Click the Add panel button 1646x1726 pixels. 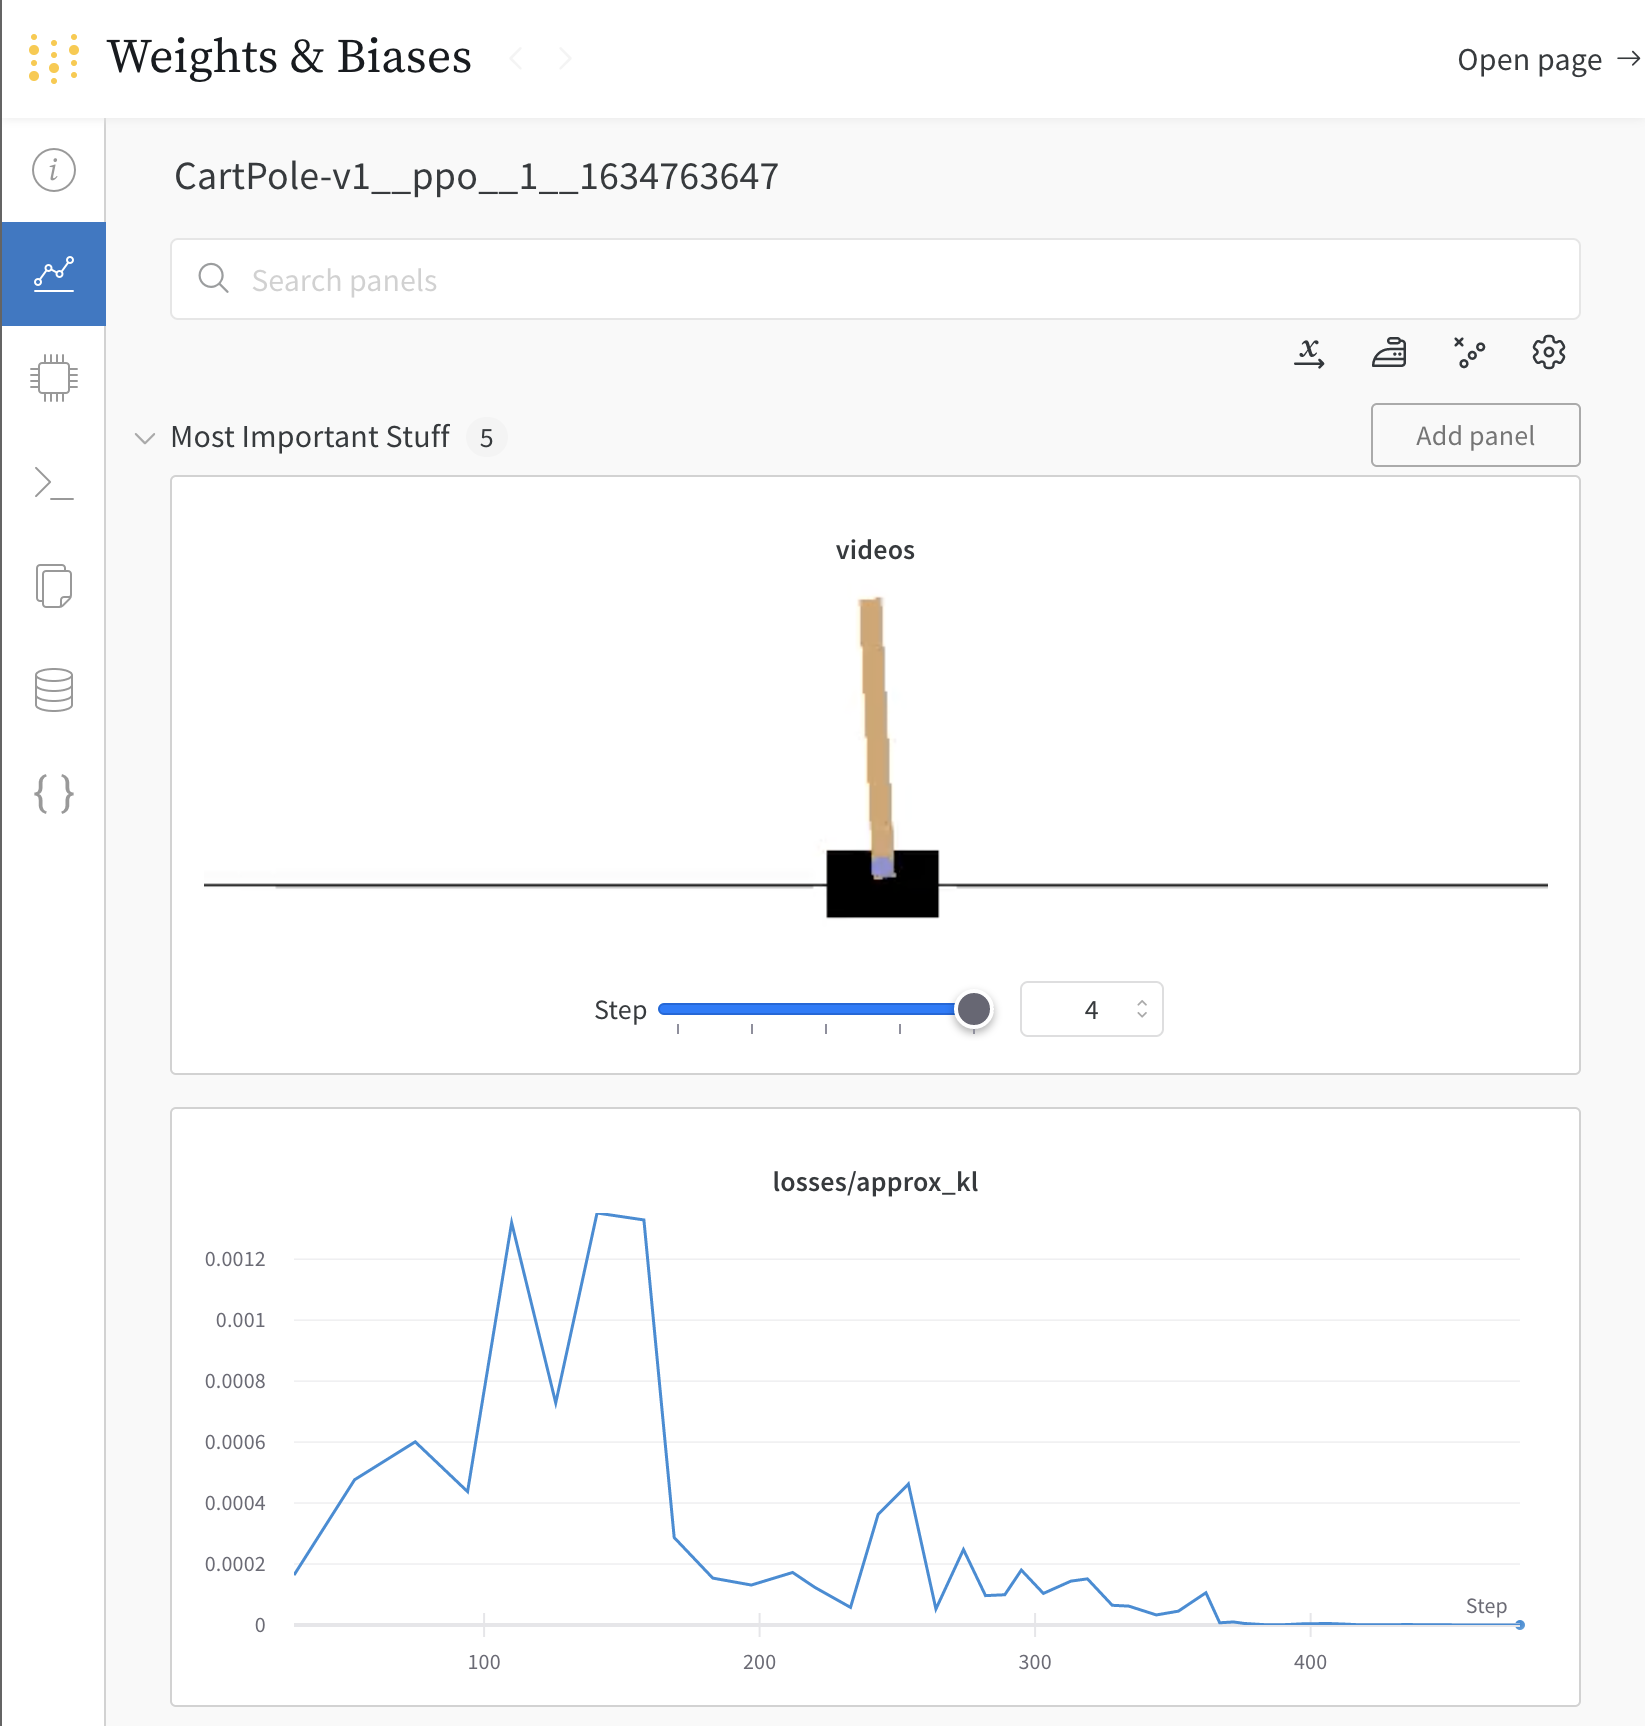pyautogui.click(x=1475, y=435)
